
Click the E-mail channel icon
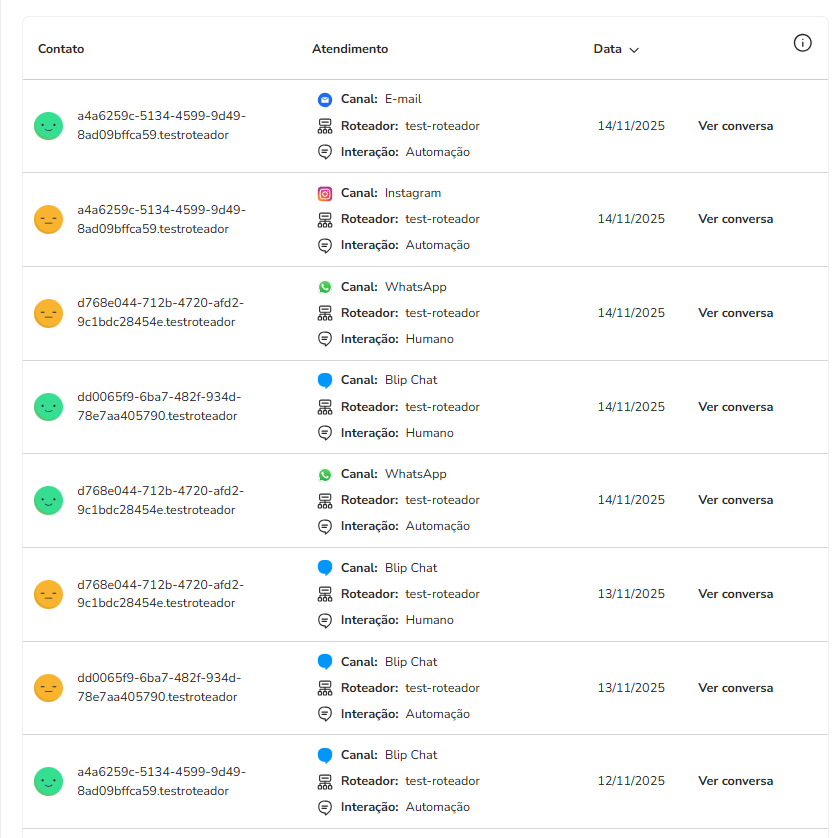(x=325, y=100)
